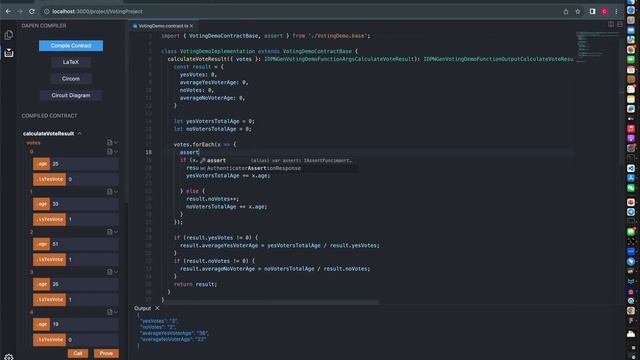The height and width of the screenshot is (360, 640).
Task: Click the copy icon for vote item 0
Action: click(109, 151)
